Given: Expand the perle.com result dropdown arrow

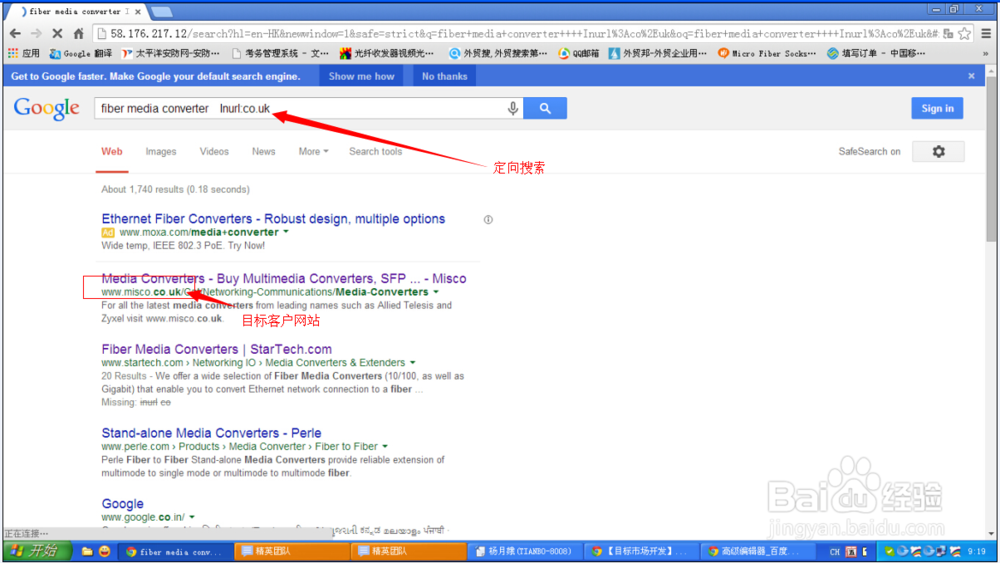Looking at the screenshot, I should pos(385,446).
